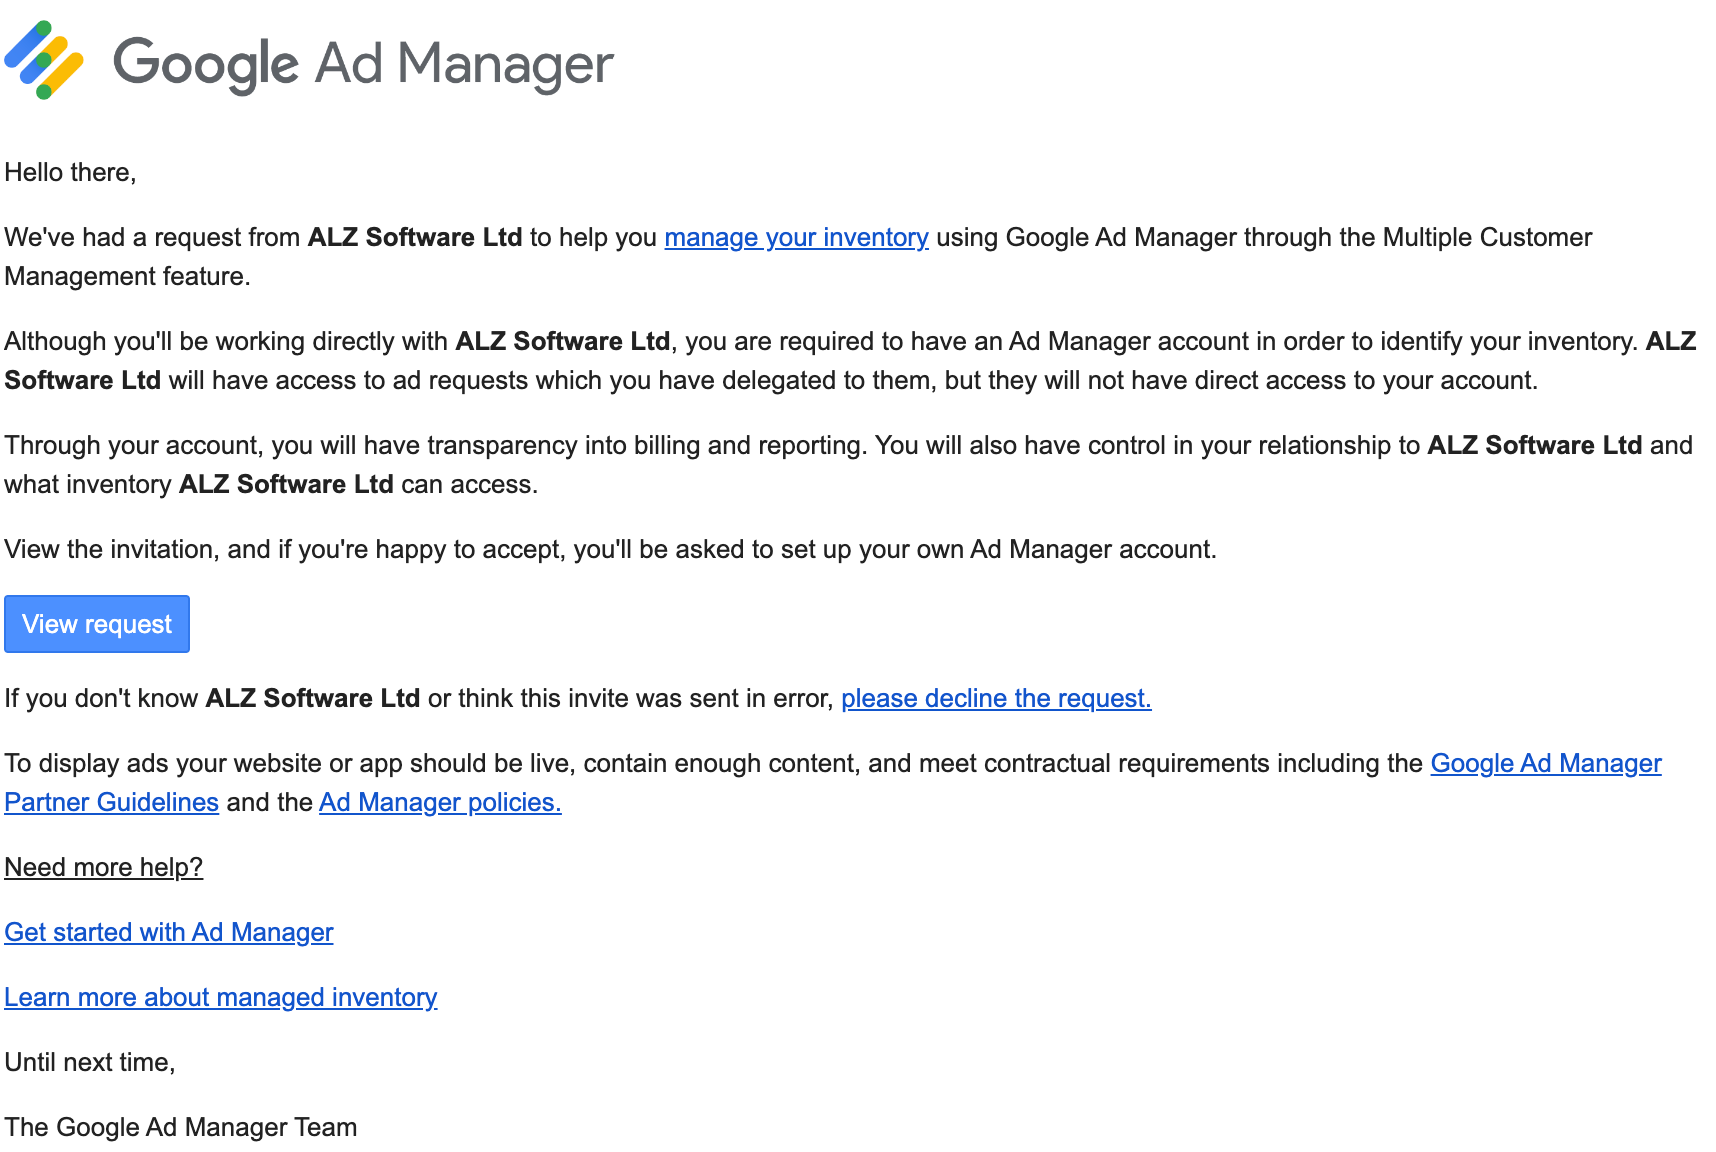The width and height of the screenshot is (1716, 1152).
Task: Click 'The Google Ad Manager Team' signature
Action: 181,1128
